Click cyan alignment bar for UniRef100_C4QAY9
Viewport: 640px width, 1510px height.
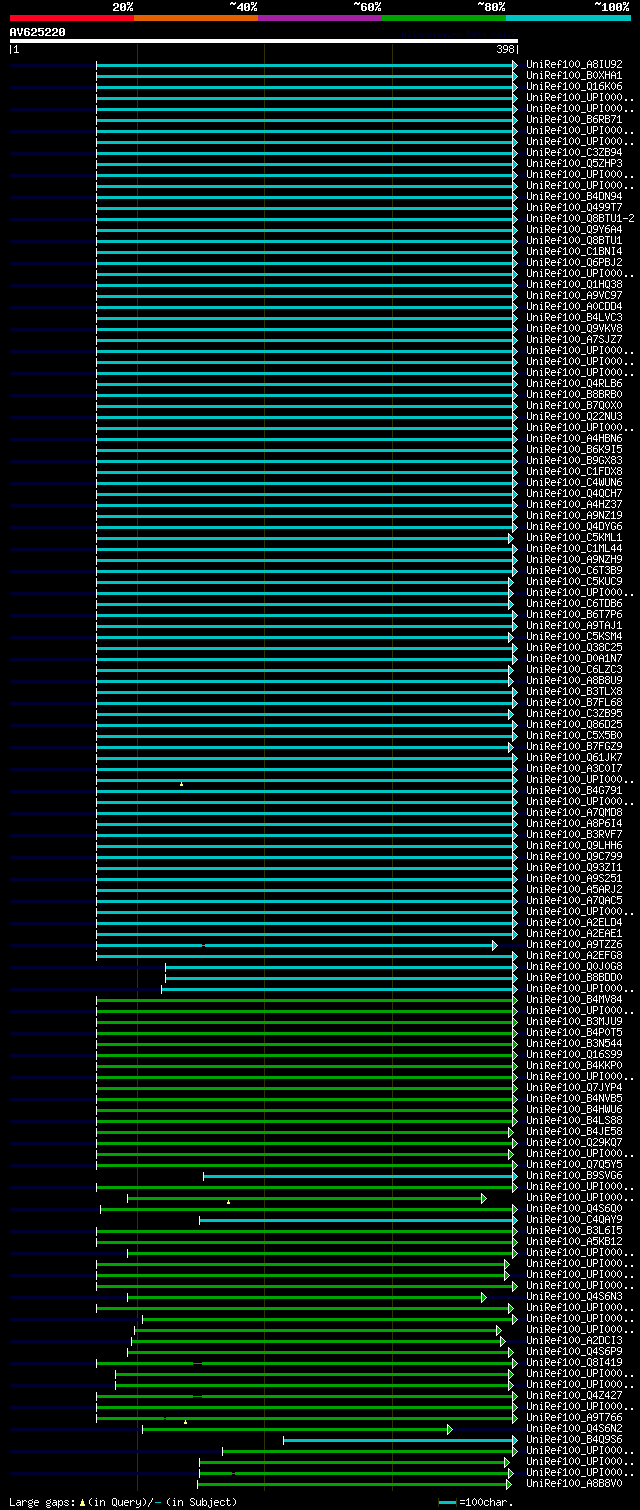355,1220
